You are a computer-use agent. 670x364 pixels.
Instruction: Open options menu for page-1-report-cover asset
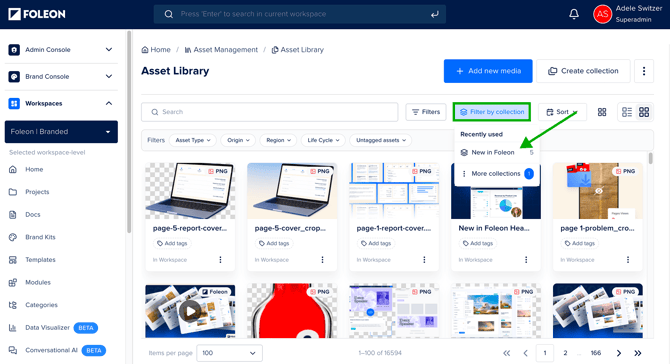(424, 260)
